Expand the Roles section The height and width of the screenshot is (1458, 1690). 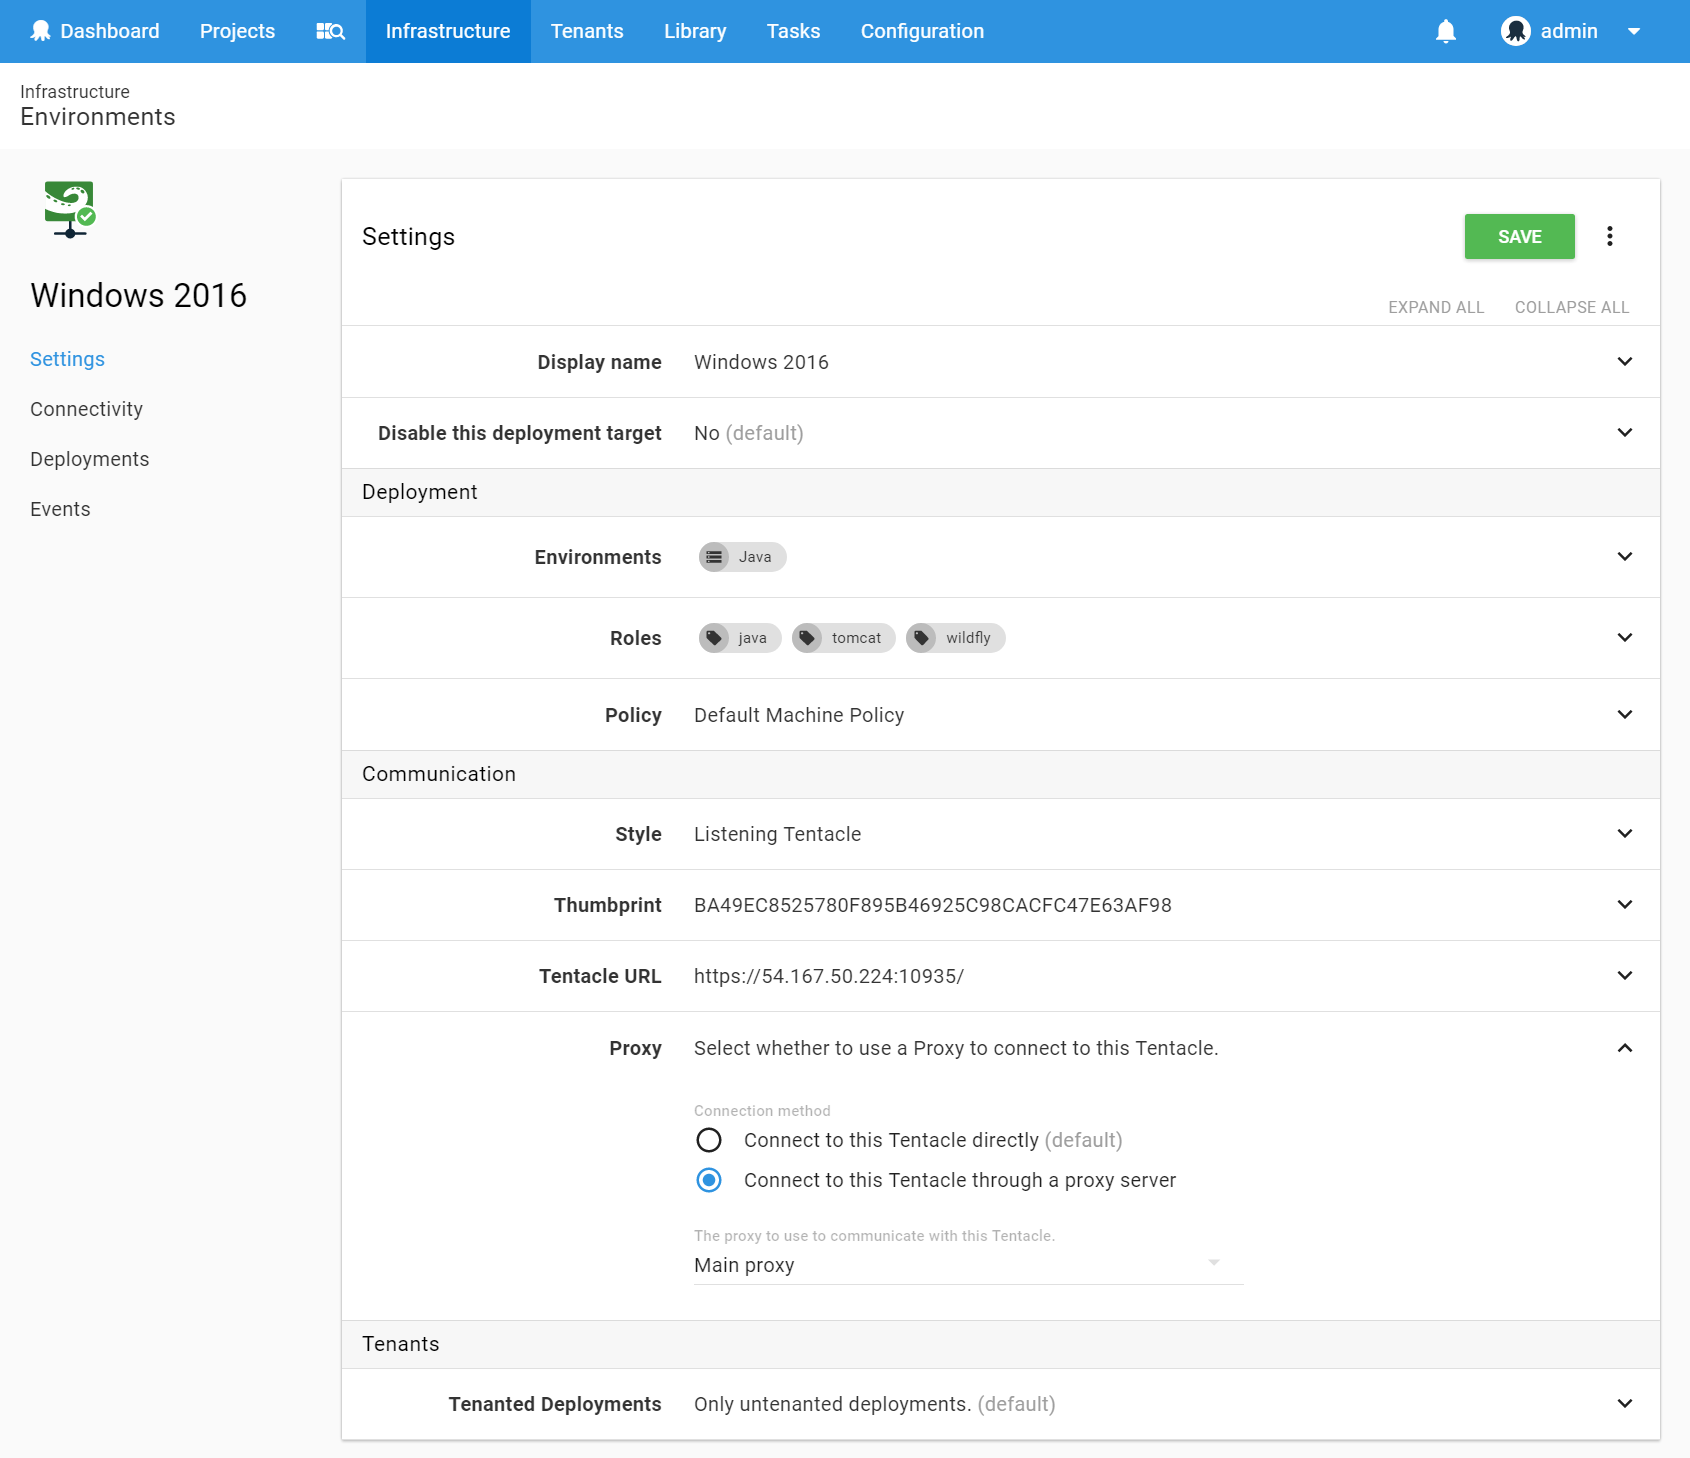coord(1625,637)
